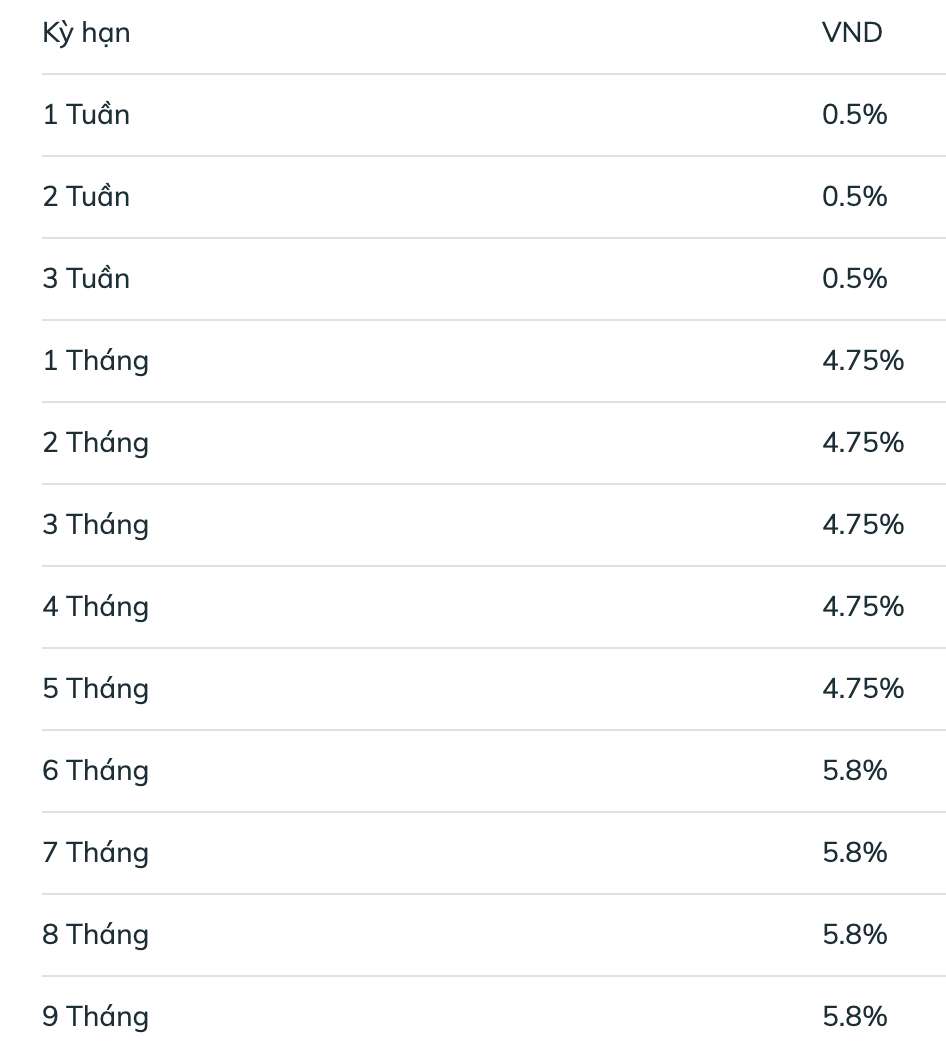The width and height of the screenshot is (946, 1048).
Task: Select the "1 Tuần" term label
Action: coord(86,115)
